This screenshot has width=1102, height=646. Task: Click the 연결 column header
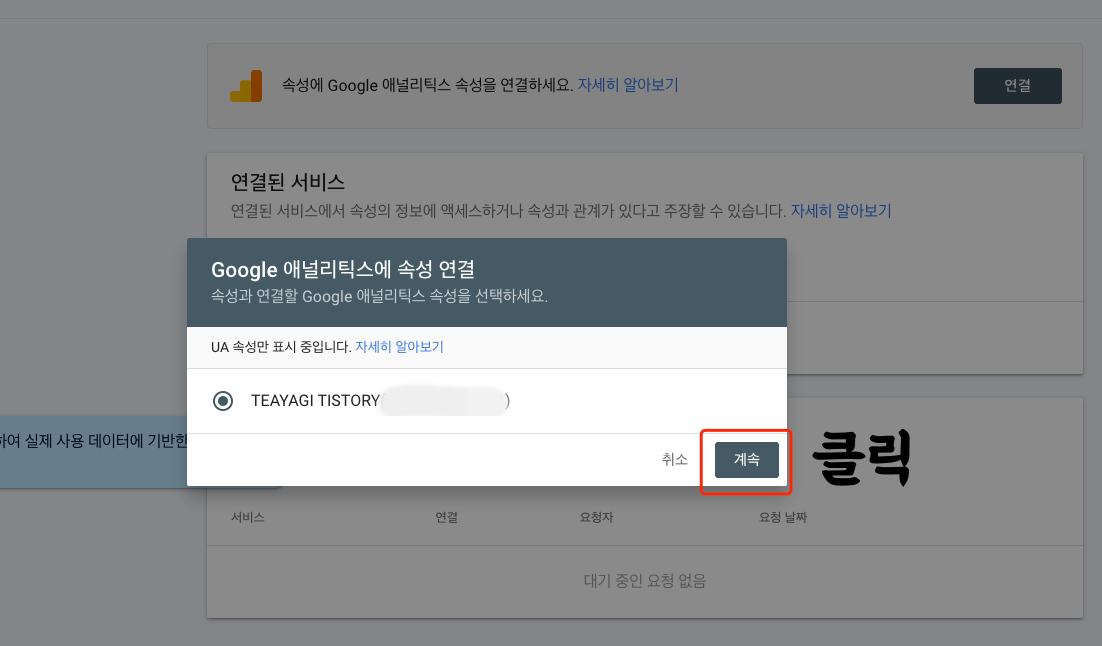point(446,517)
